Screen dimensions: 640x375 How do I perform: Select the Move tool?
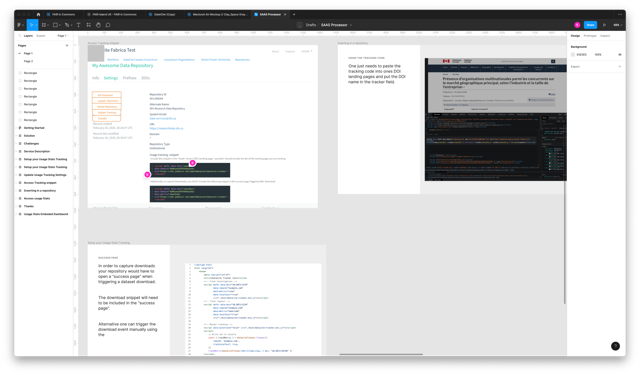click(31, 25)
